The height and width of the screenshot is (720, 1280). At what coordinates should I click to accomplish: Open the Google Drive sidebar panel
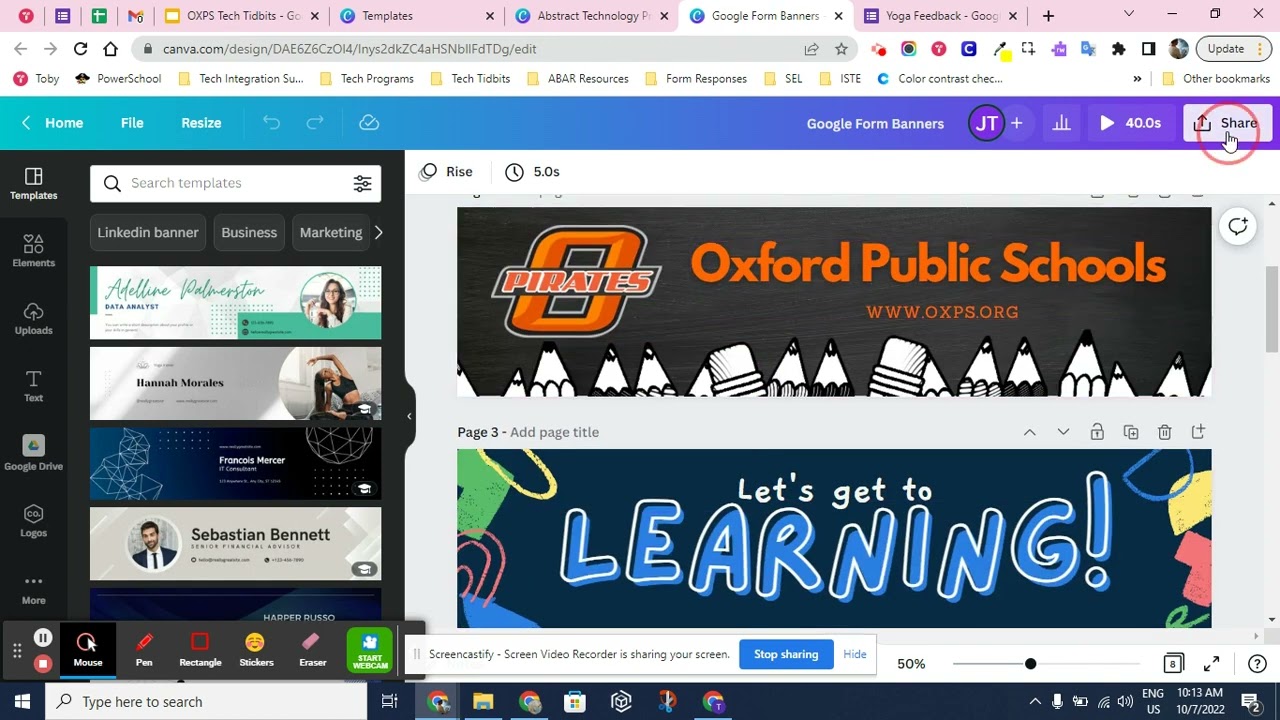click(x=33, y=454)
